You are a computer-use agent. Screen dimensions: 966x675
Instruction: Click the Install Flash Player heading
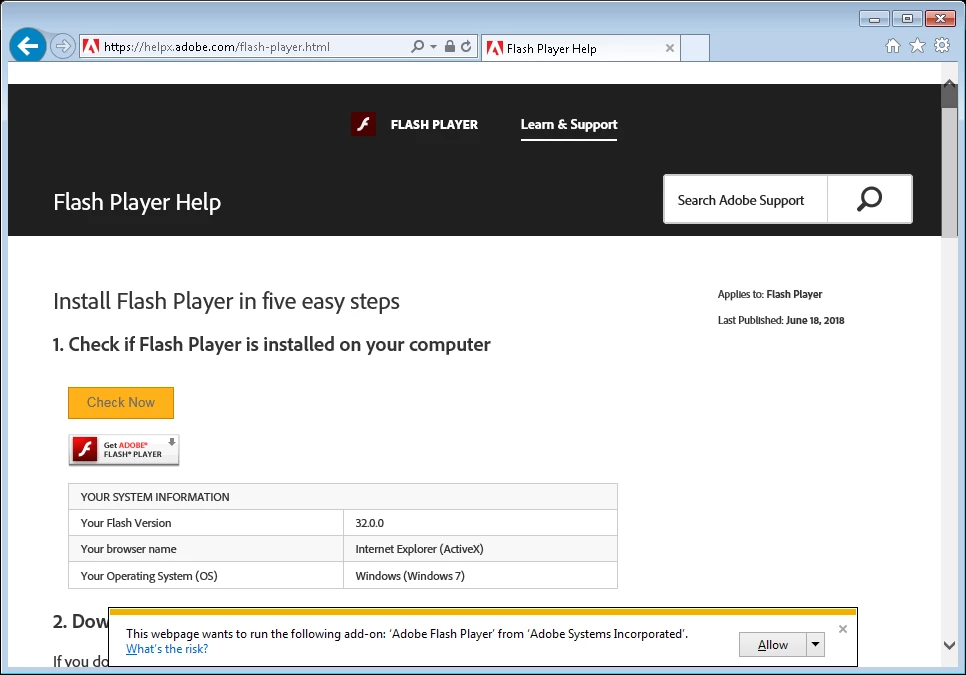[x=226, y=301]
